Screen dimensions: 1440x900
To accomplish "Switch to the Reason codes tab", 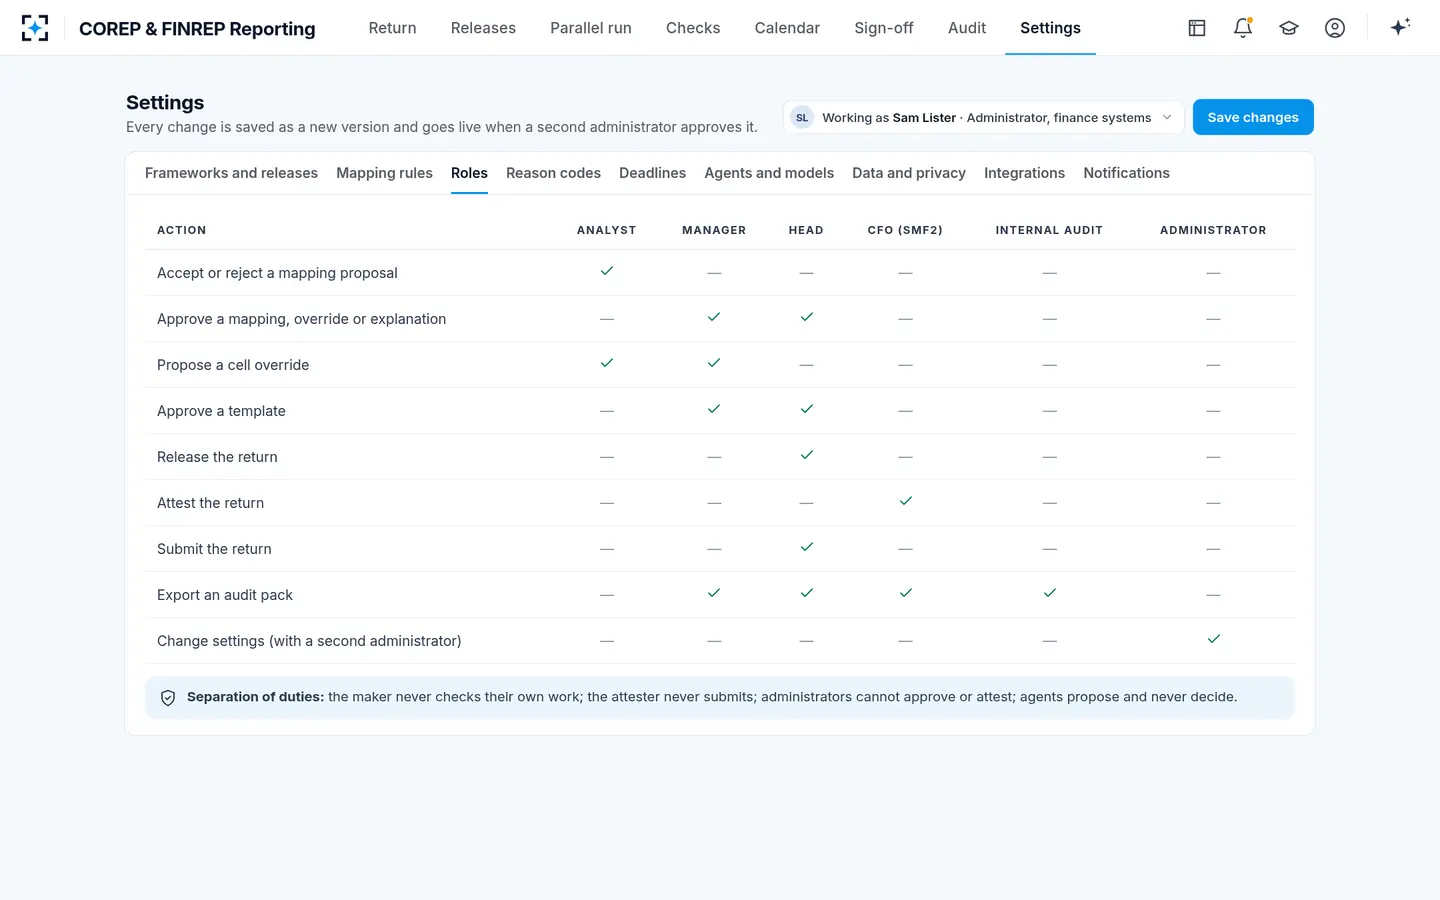I will [553, 173].
